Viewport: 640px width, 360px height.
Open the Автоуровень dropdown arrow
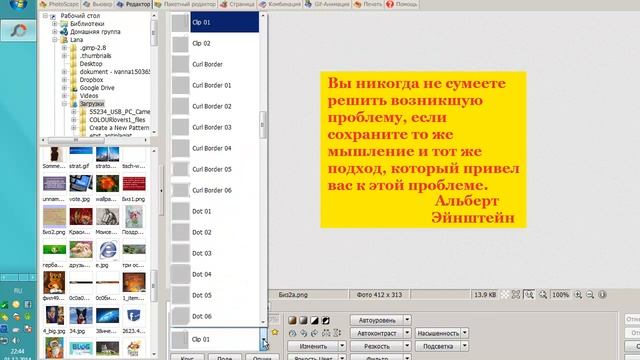point(407,320)
